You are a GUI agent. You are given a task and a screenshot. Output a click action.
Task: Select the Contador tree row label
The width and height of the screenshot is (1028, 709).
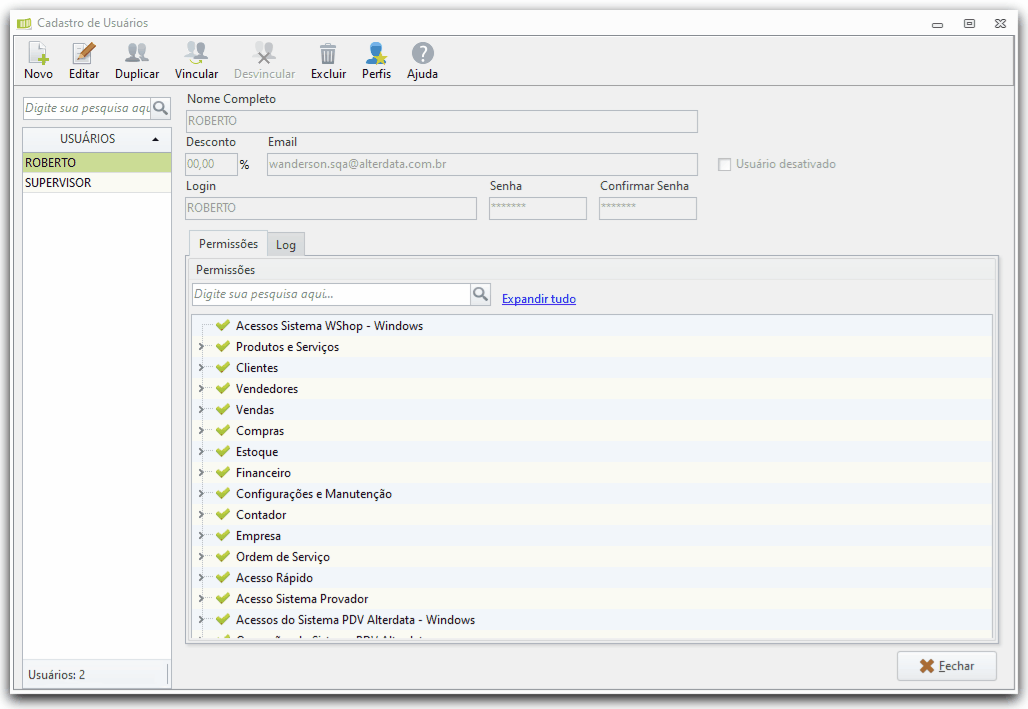point(261,515)
